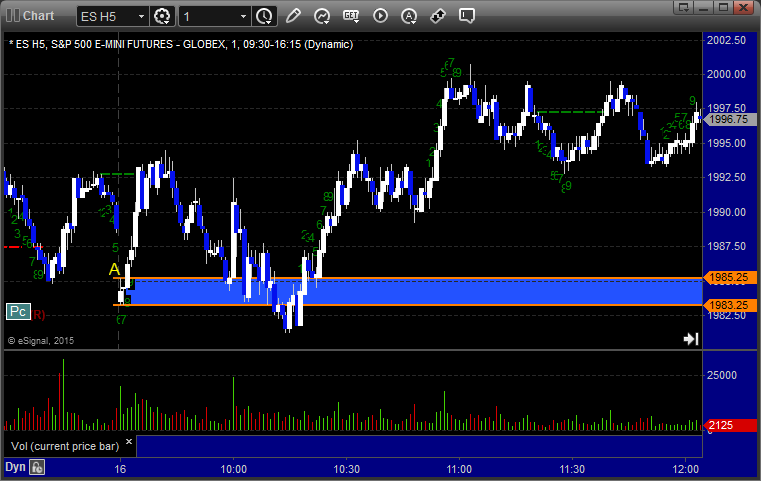Click the 10:00 time axis label
The image size is (761, 481).
click(233, 469)
